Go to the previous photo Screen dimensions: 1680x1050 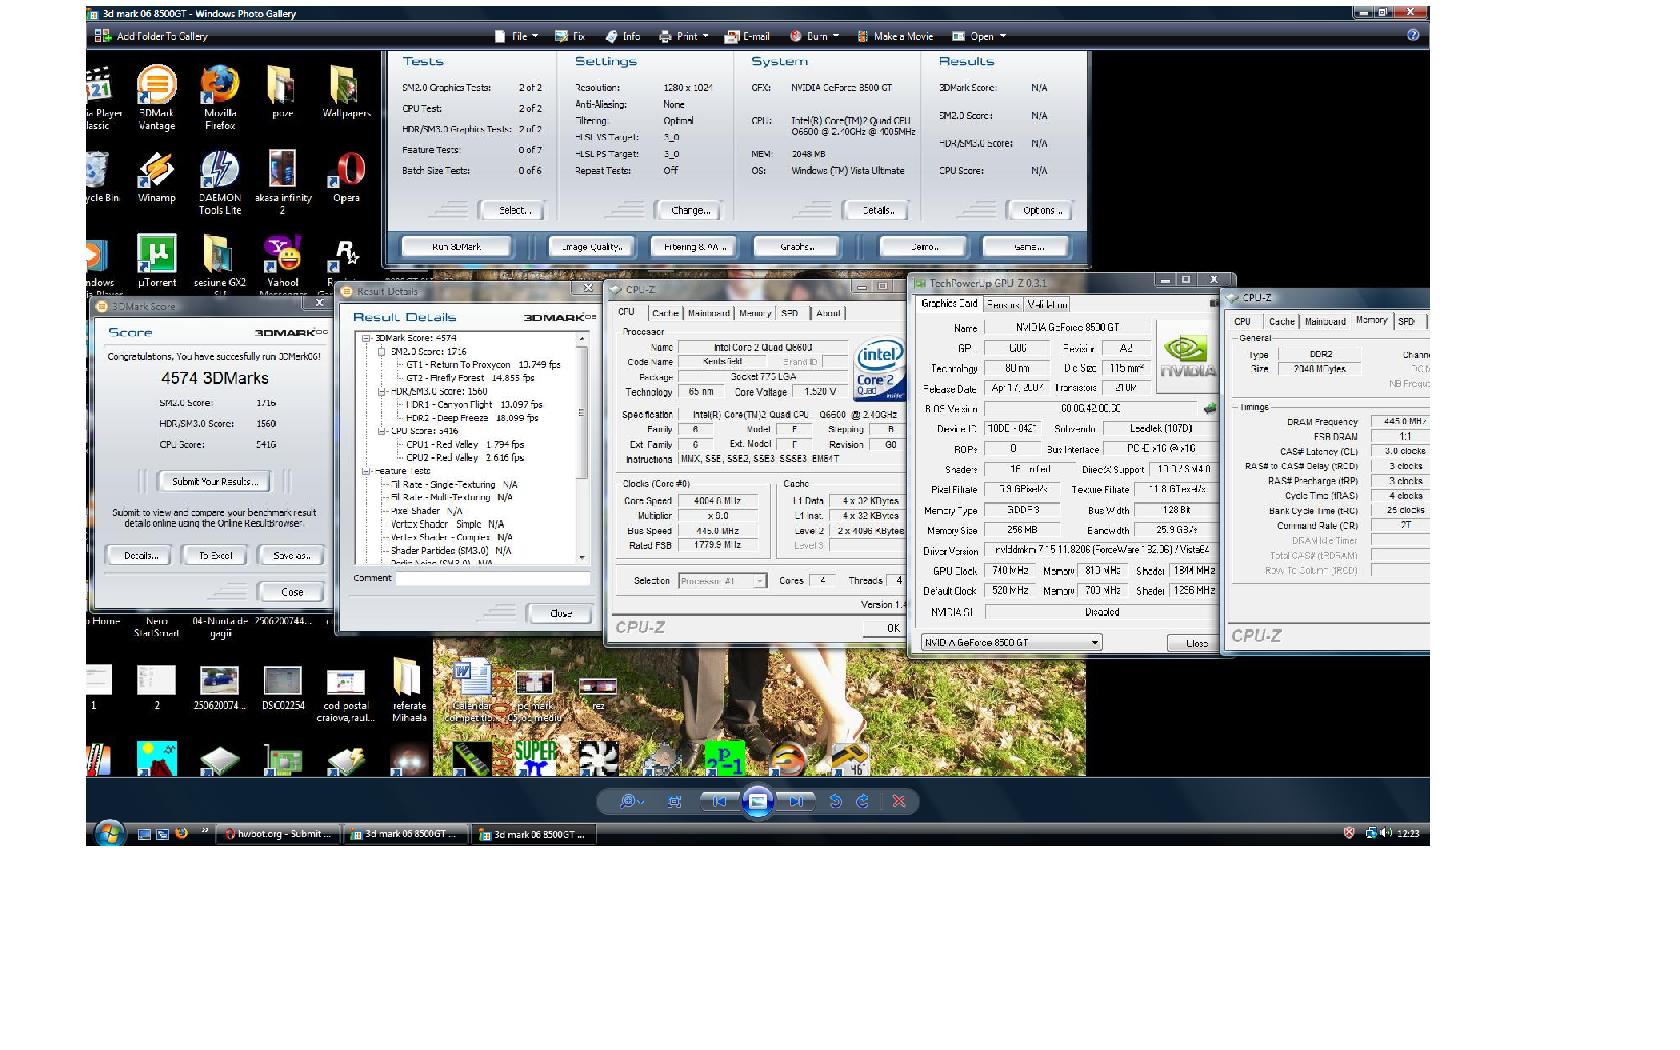tap(719, 801)
